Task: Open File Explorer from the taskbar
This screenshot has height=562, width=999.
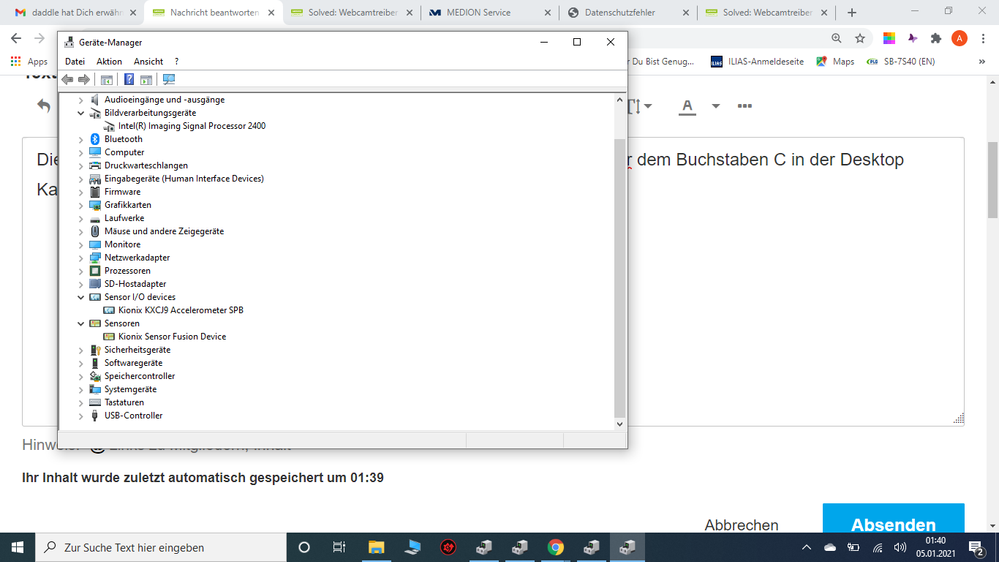Action: tap(376, 547)
